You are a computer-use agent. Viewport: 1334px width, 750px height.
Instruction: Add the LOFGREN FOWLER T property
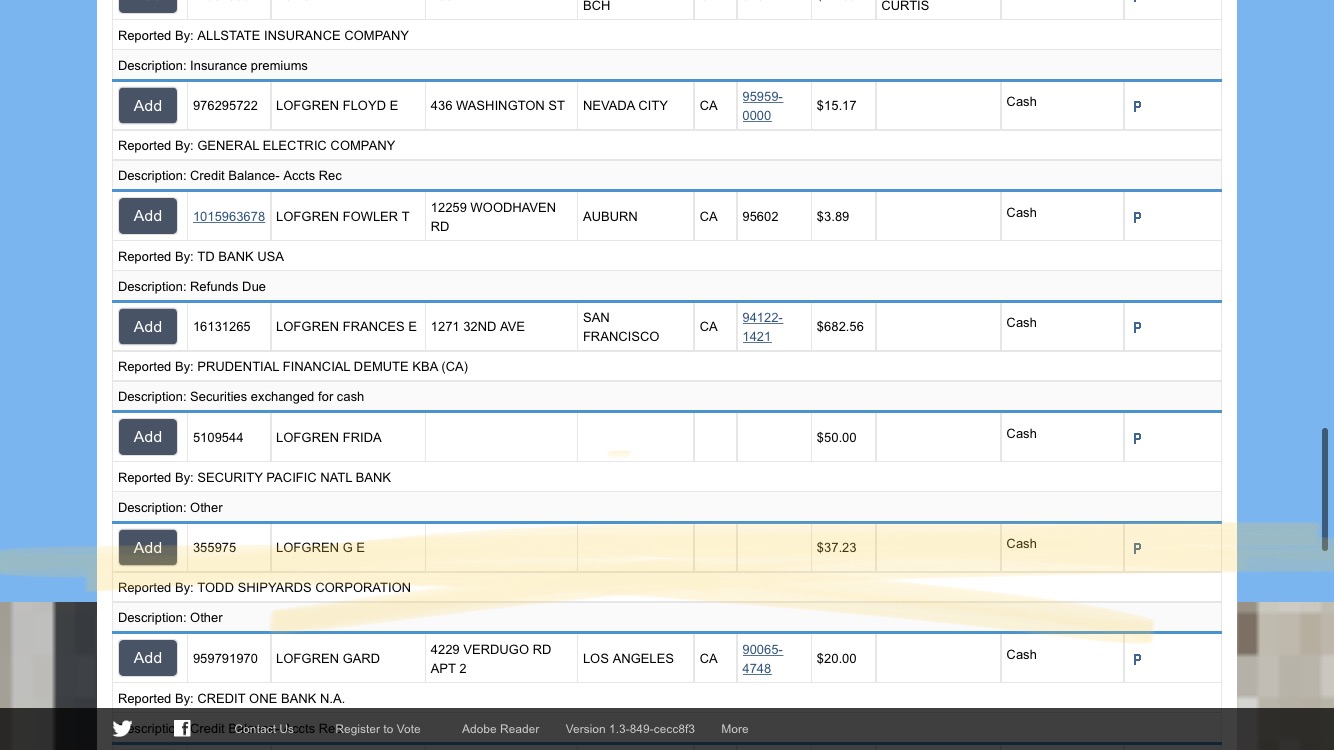(x=148, y=216)
